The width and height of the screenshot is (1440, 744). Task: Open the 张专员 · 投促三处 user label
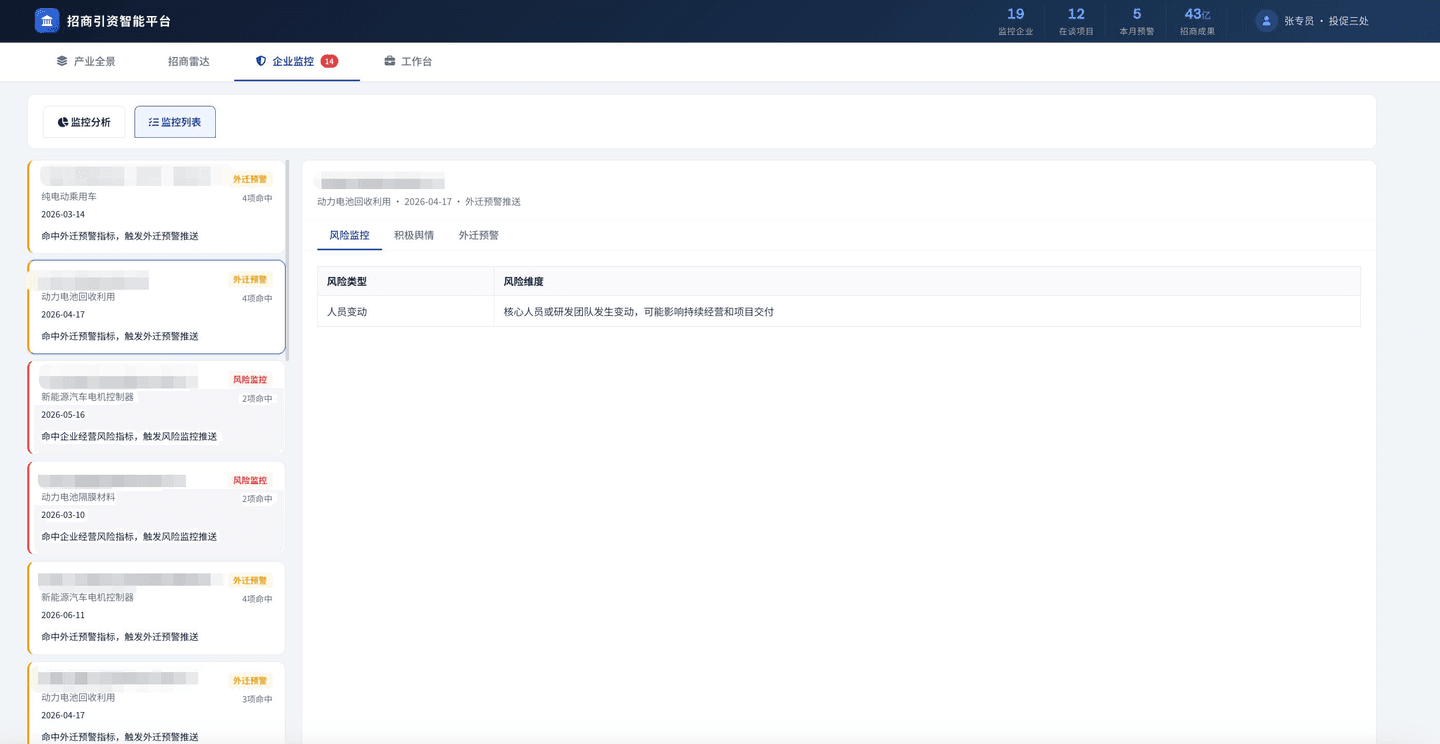(1326, 21)
